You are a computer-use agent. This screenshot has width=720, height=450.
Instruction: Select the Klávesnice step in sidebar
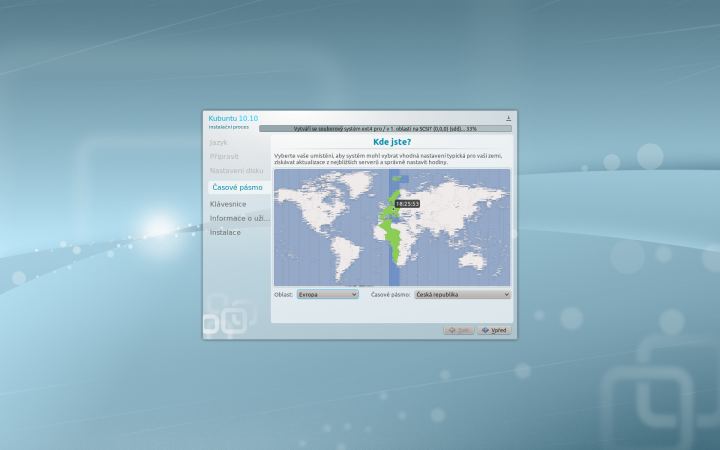pos(228,204)
